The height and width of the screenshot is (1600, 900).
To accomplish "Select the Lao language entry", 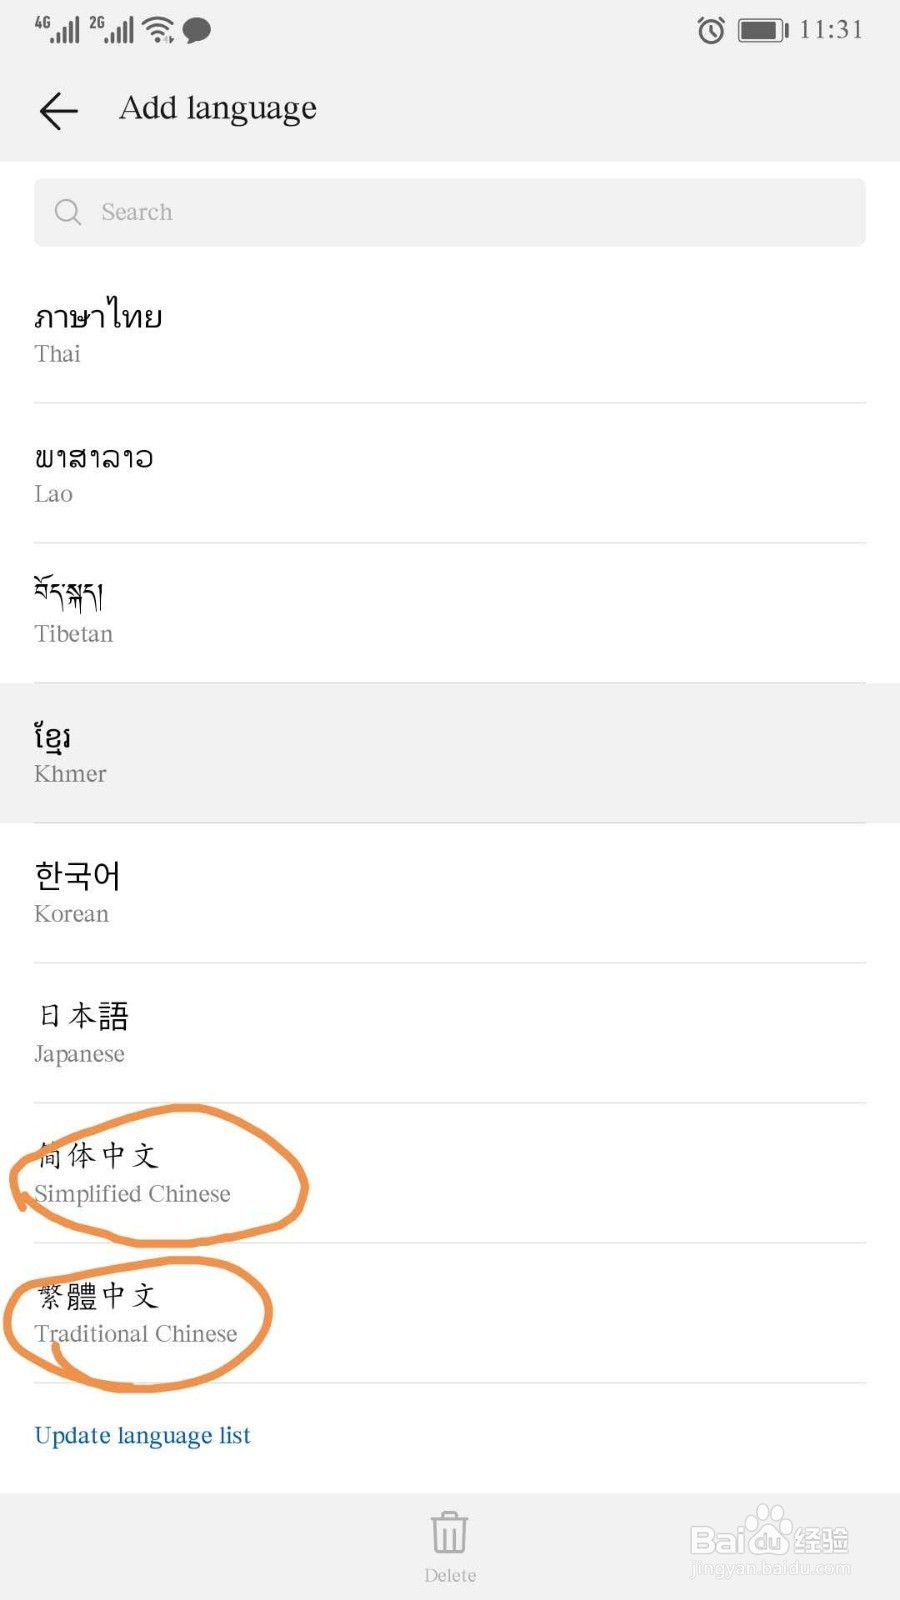I will 450,472.
